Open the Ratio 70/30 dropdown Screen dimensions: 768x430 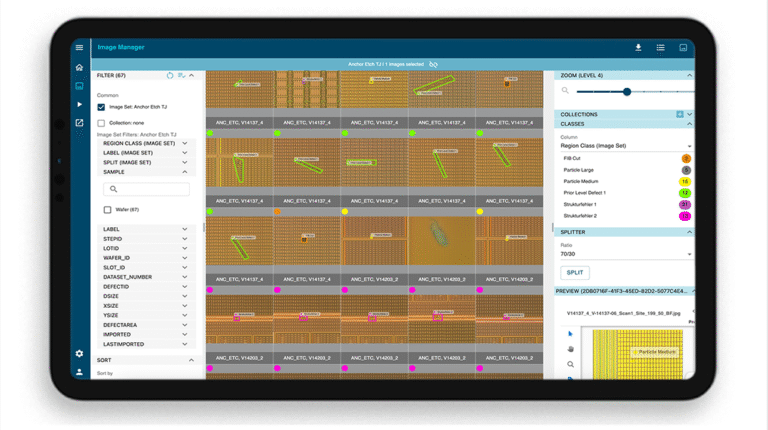tap(625, 254)
